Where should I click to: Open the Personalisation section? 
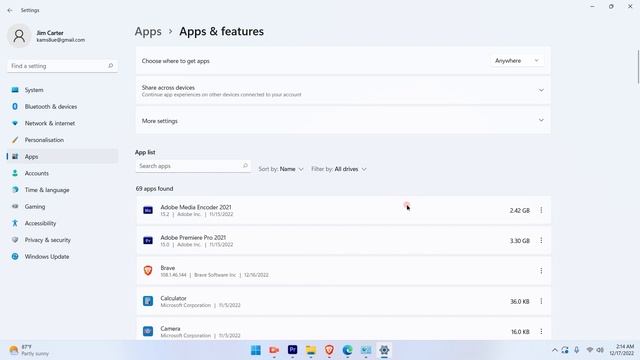[x=62, y=140]
